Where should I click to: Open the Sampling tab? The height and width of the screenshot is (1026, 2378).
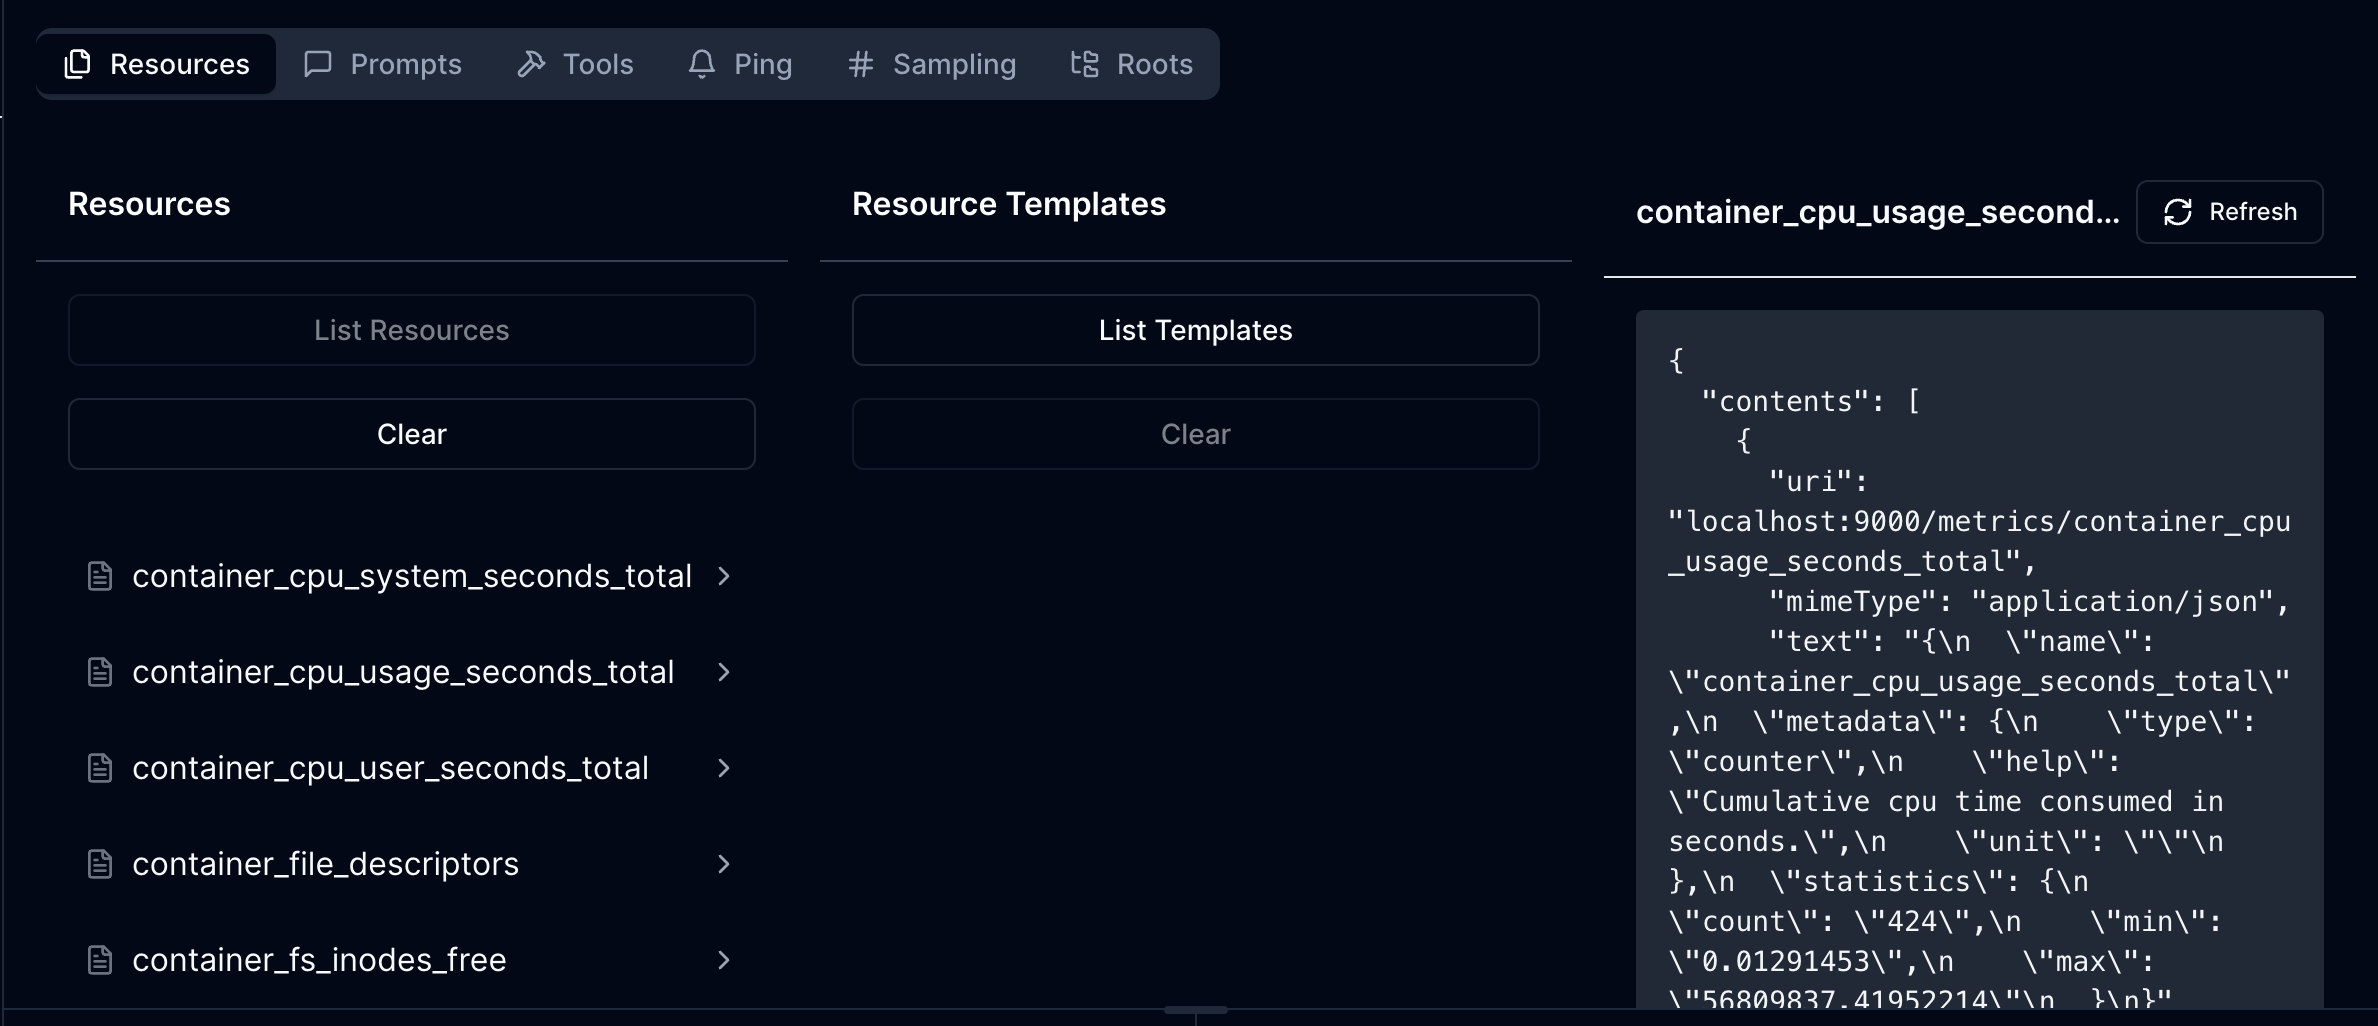(x=932, y=64)
